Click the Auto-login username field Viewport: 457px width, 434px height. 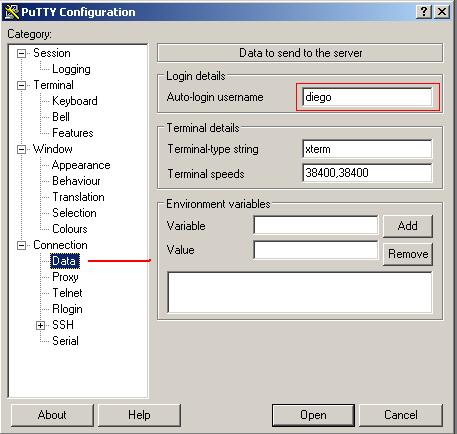coord(367,97)
